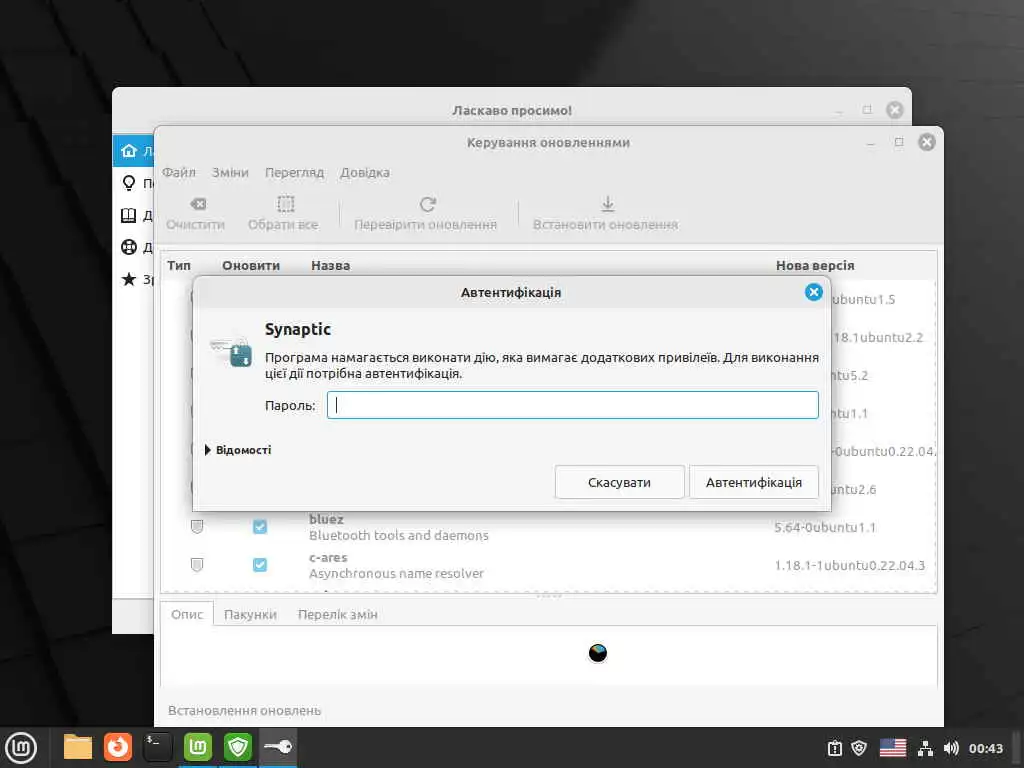Maximize the Ласкаво просимо window

coord(867,110)
